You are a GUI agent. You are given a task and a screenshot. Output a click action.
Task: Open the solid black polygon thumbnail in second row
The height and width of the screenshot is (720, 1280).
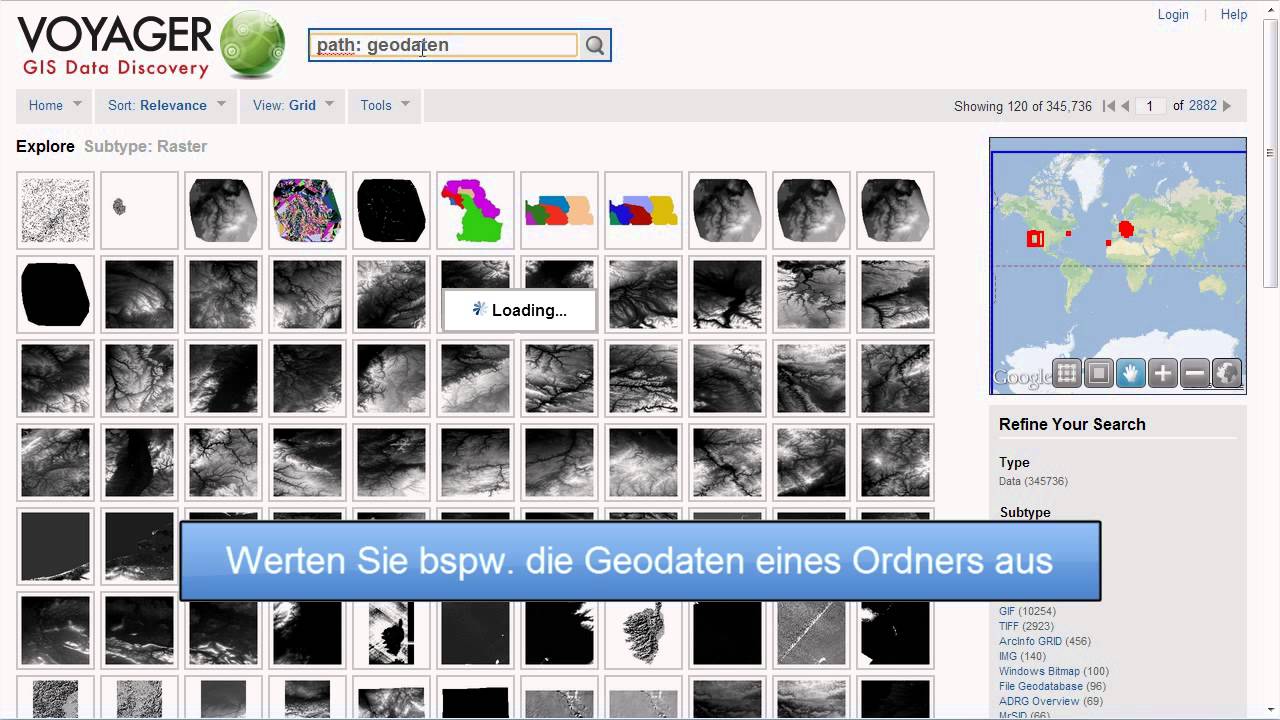[55, 295]
